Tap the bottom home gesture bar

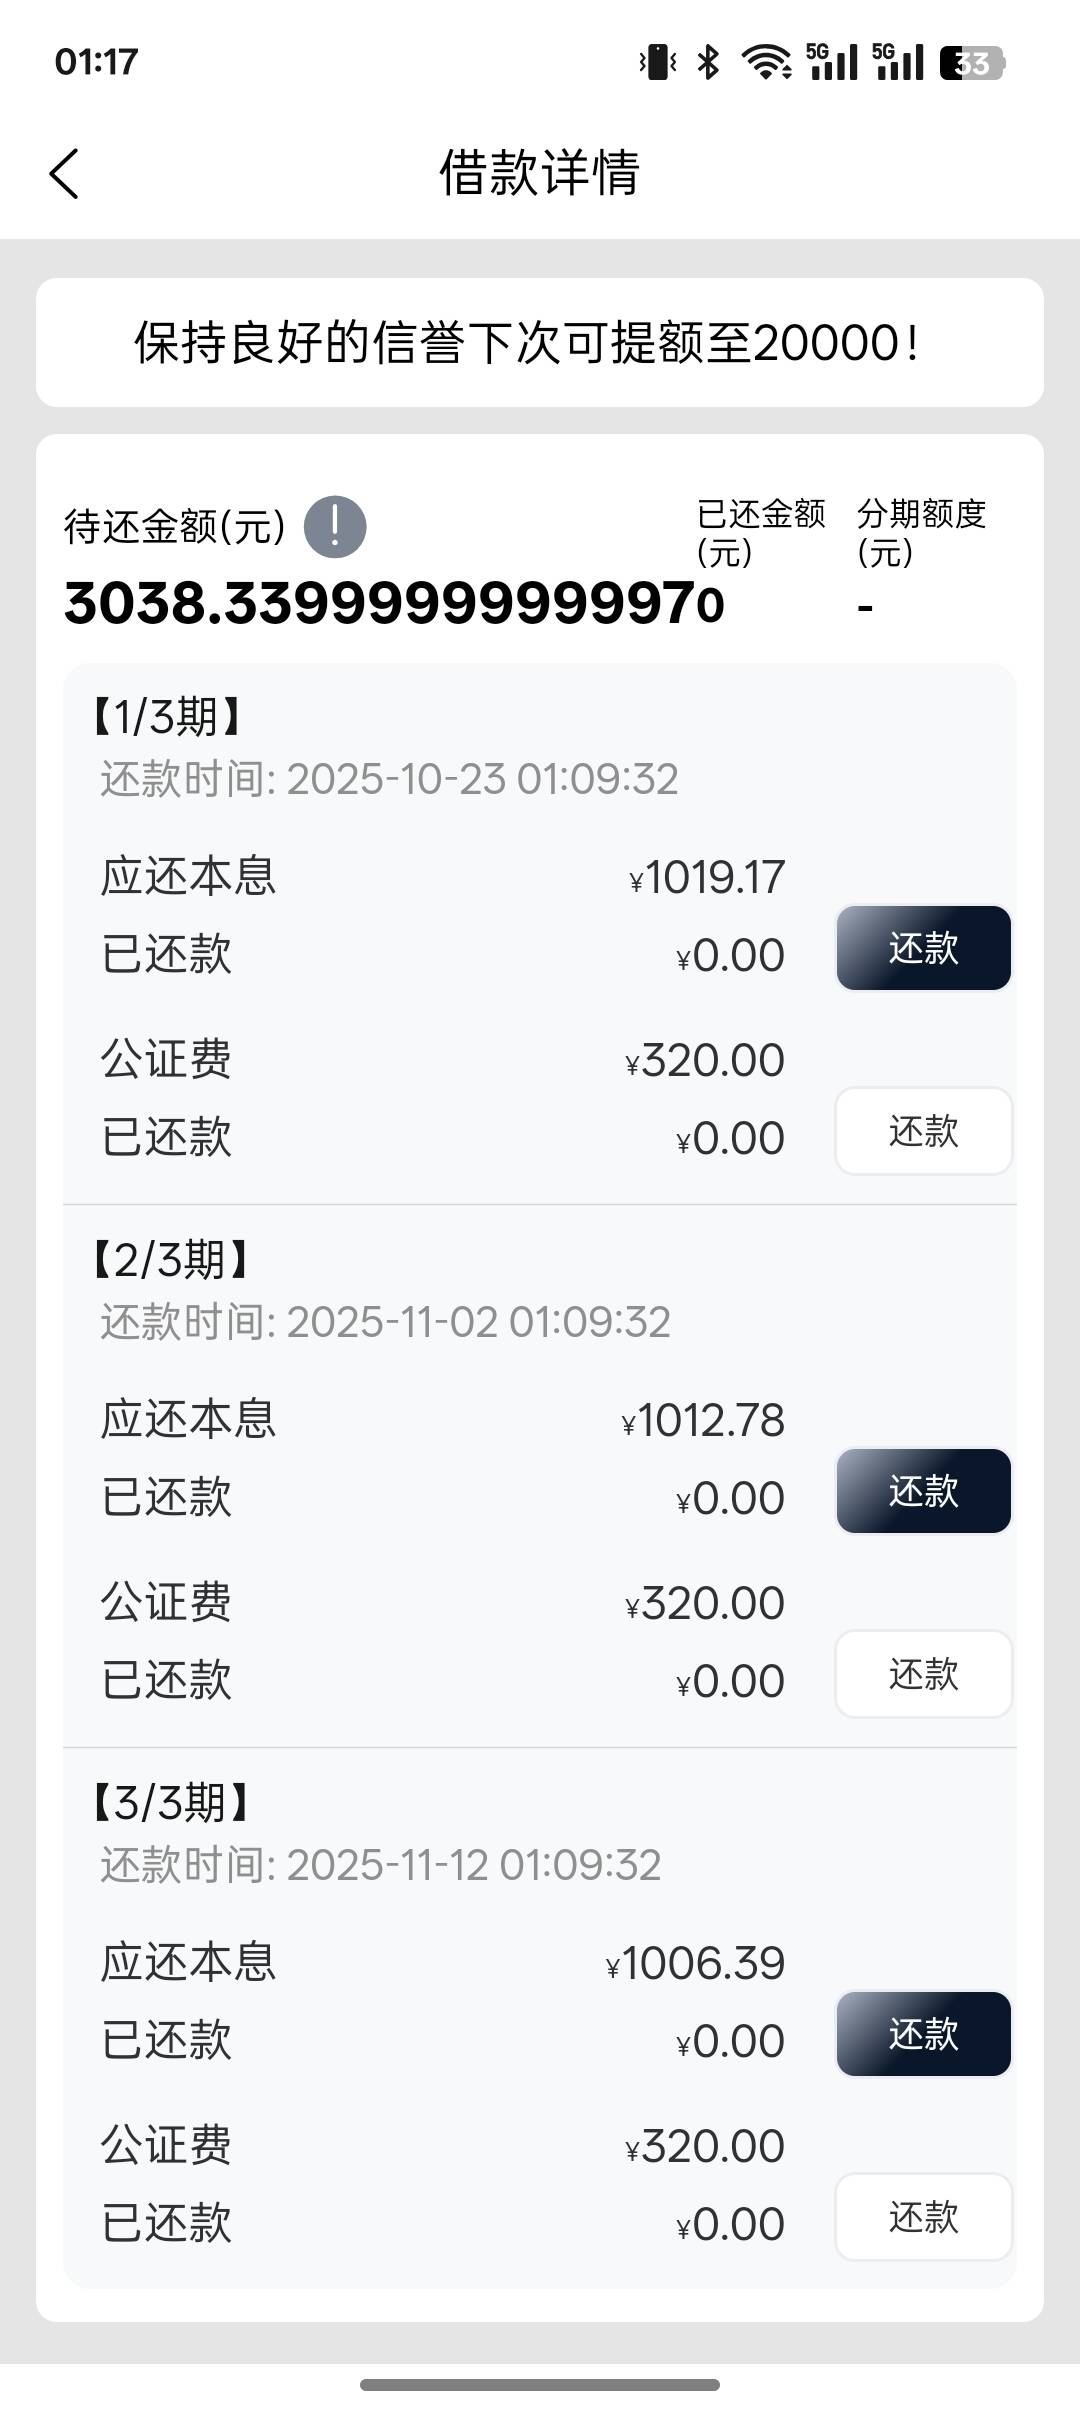(x=540, y=2385)
